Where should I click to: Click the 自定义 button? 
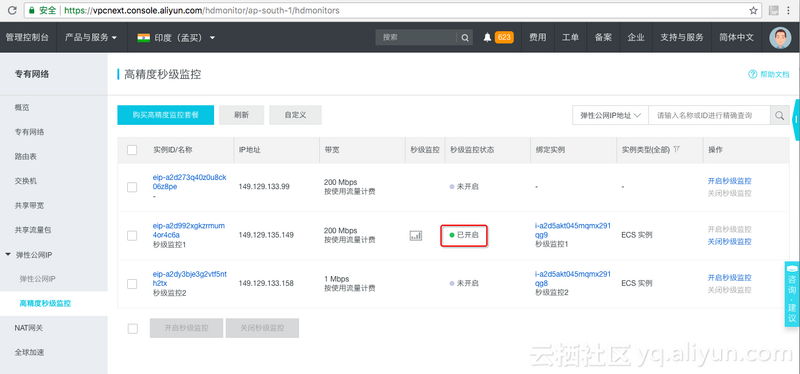pos(295,115)
